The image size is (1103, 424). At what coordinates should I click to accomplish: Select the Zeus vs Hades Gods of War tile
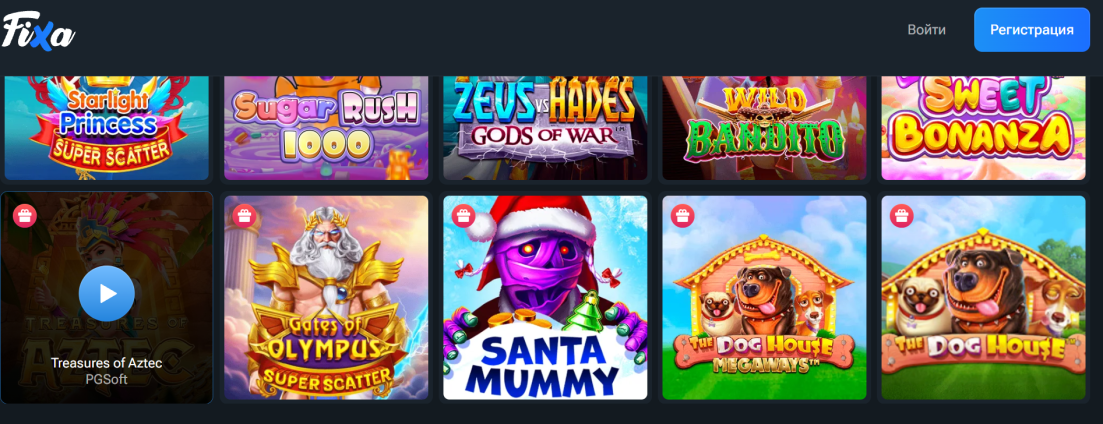pyautogui.click(x=545, y=127)
